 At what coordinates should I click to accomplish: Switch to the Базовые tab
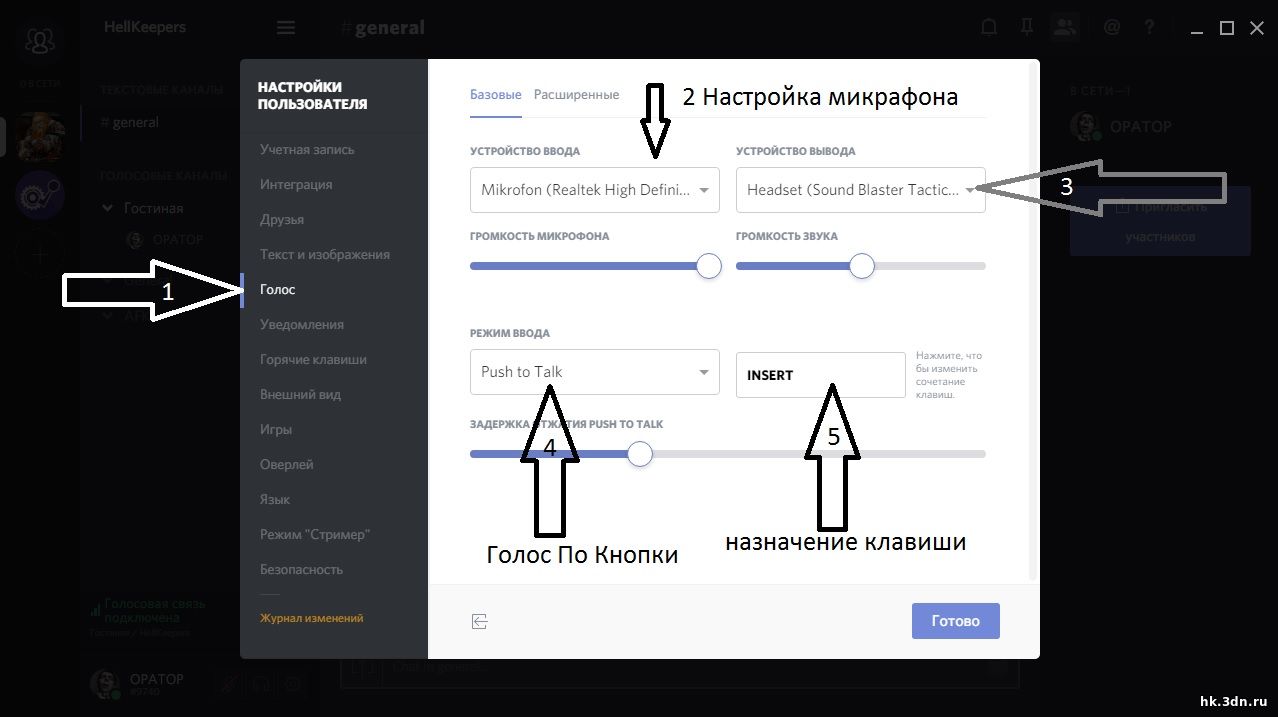click(x=496, y=95)
